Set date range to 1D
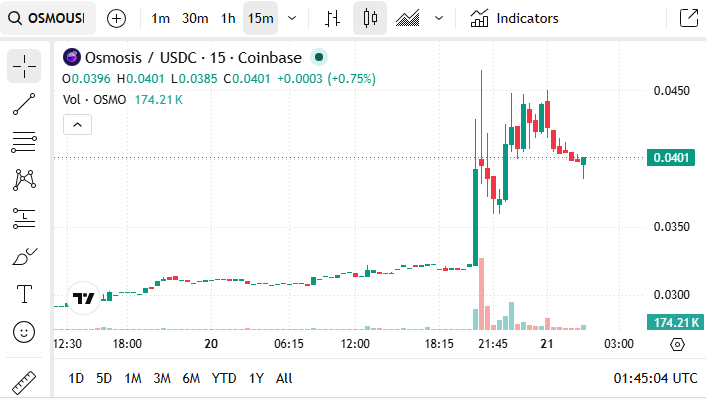This screenshot has width=706, height=400. (76, 378)
